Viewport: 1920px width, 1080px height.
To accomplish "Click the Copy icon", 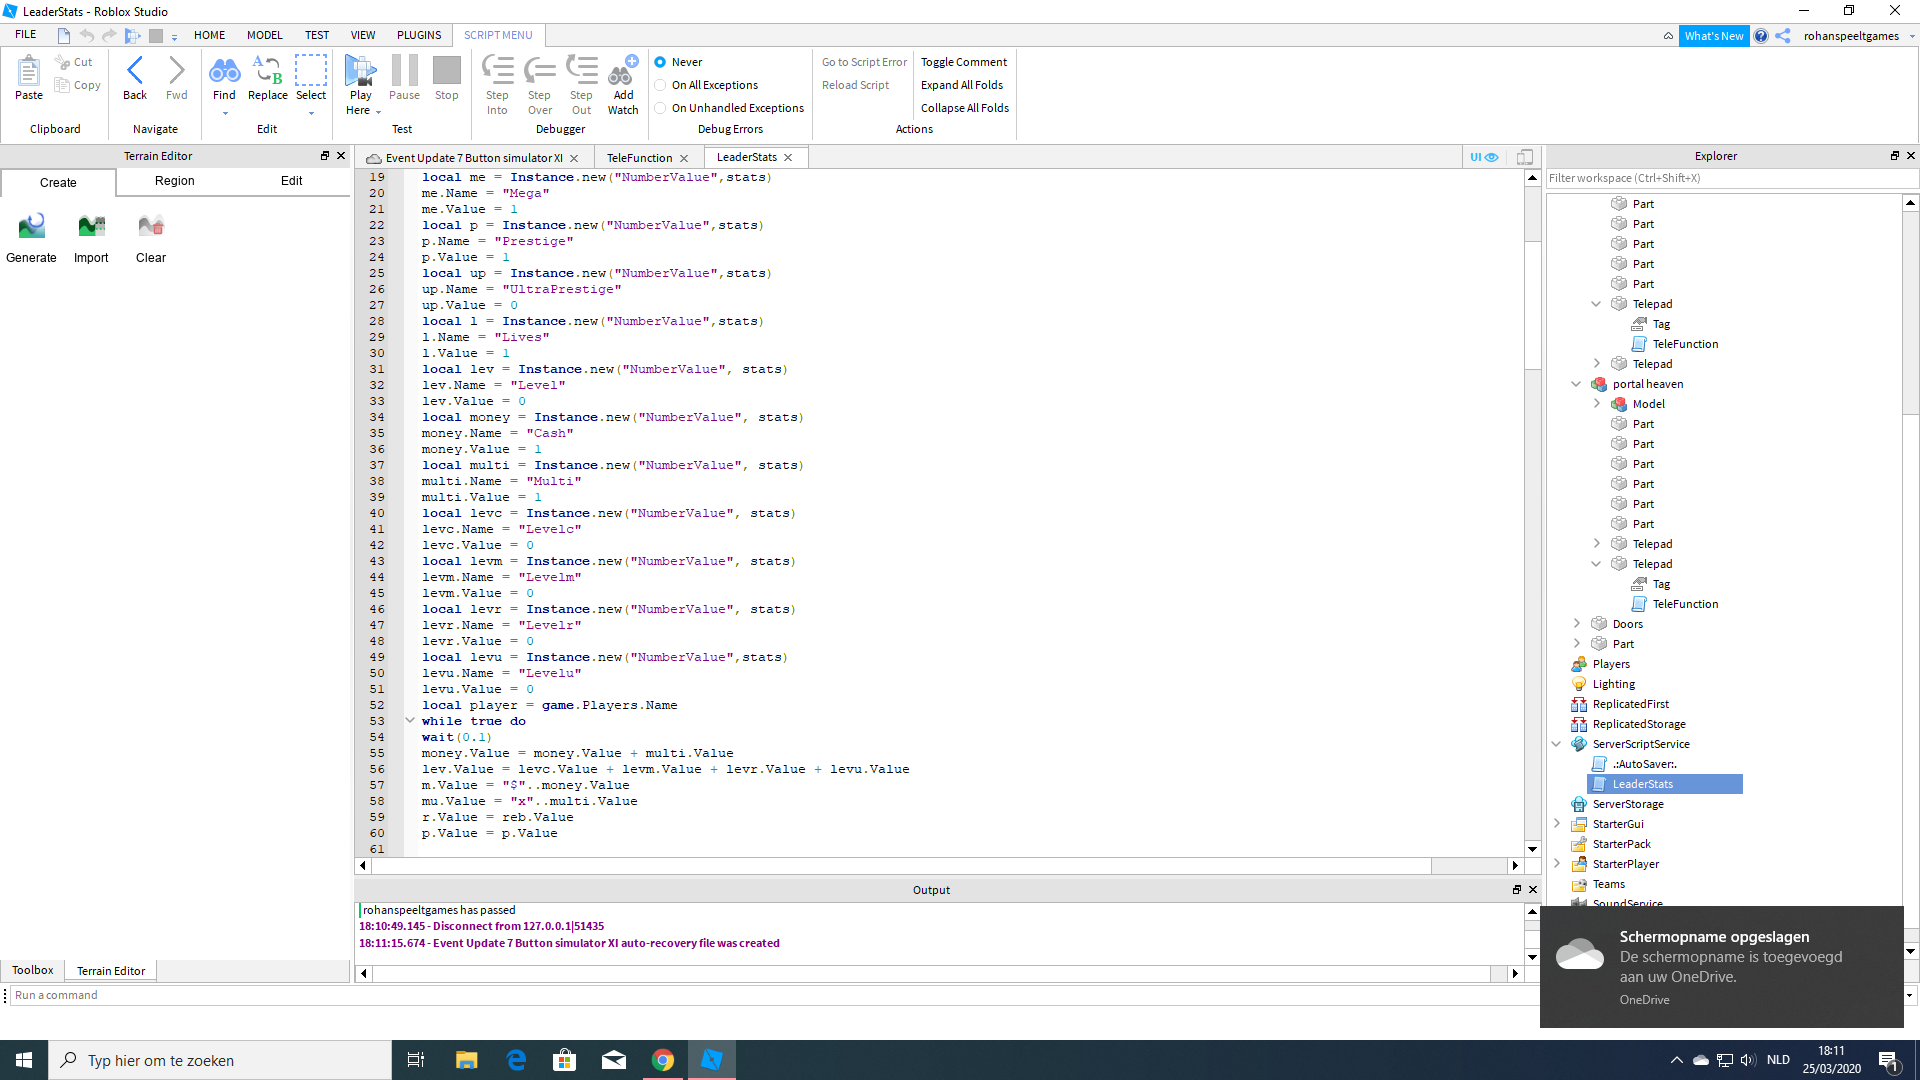I will (63, 85).
